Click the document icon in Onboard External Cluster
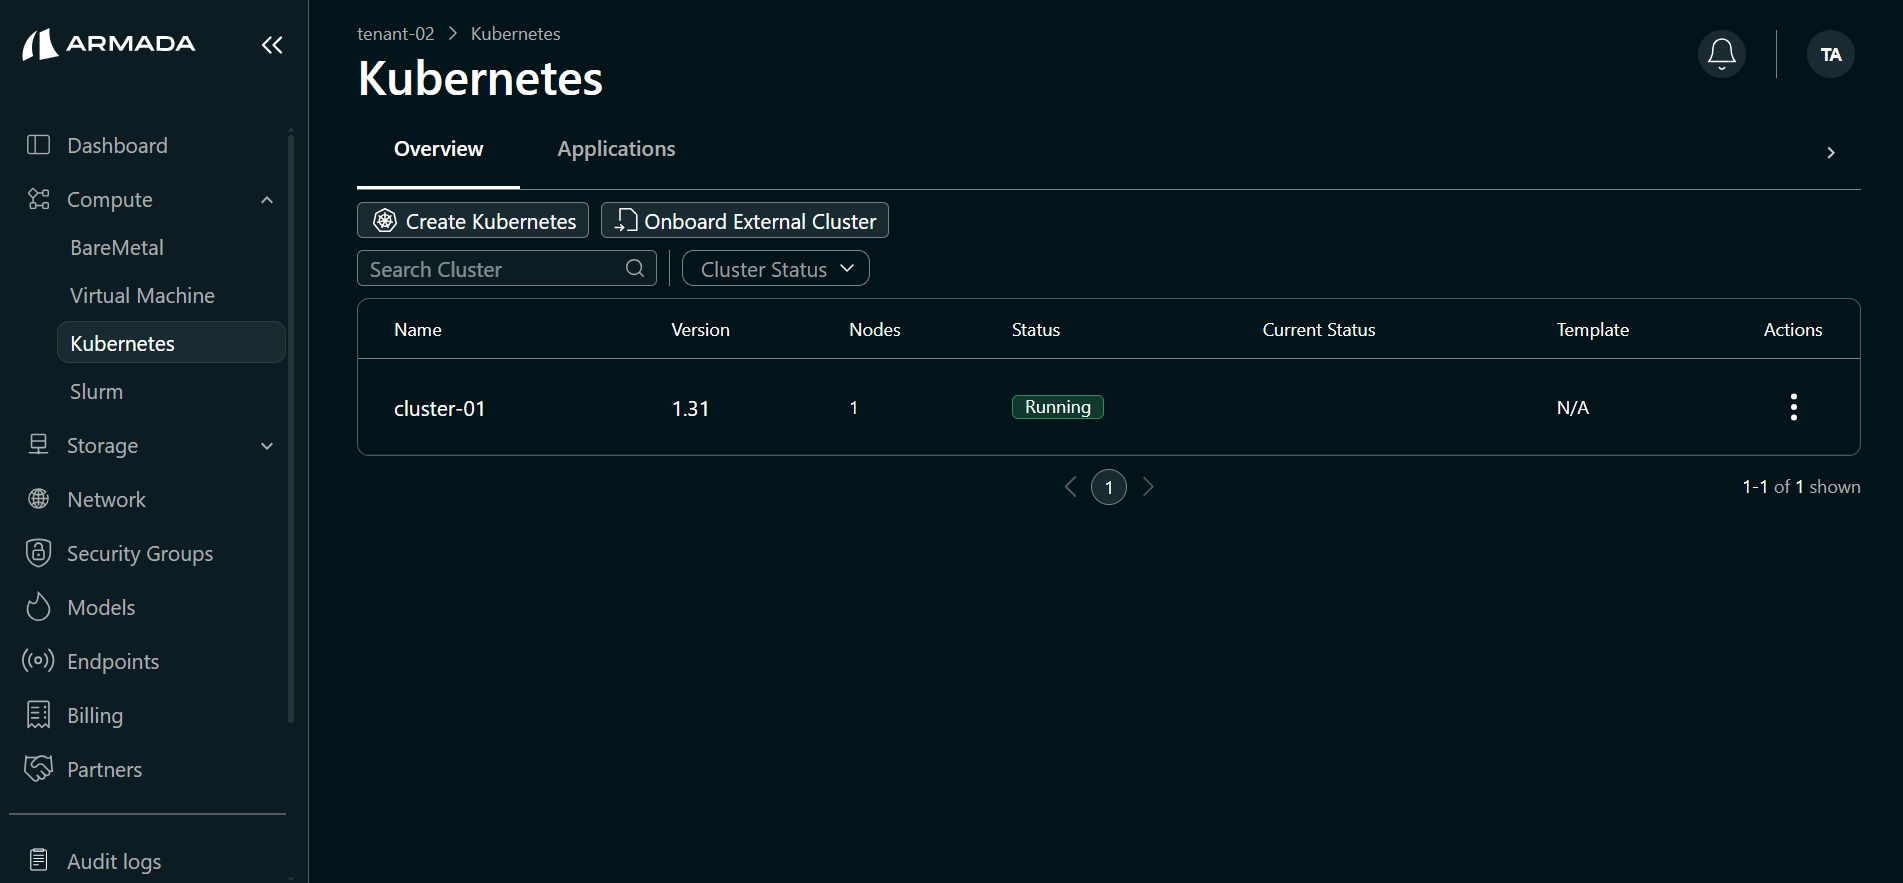The height and width of the screenshot is (883, 1903). click(626, 221)
